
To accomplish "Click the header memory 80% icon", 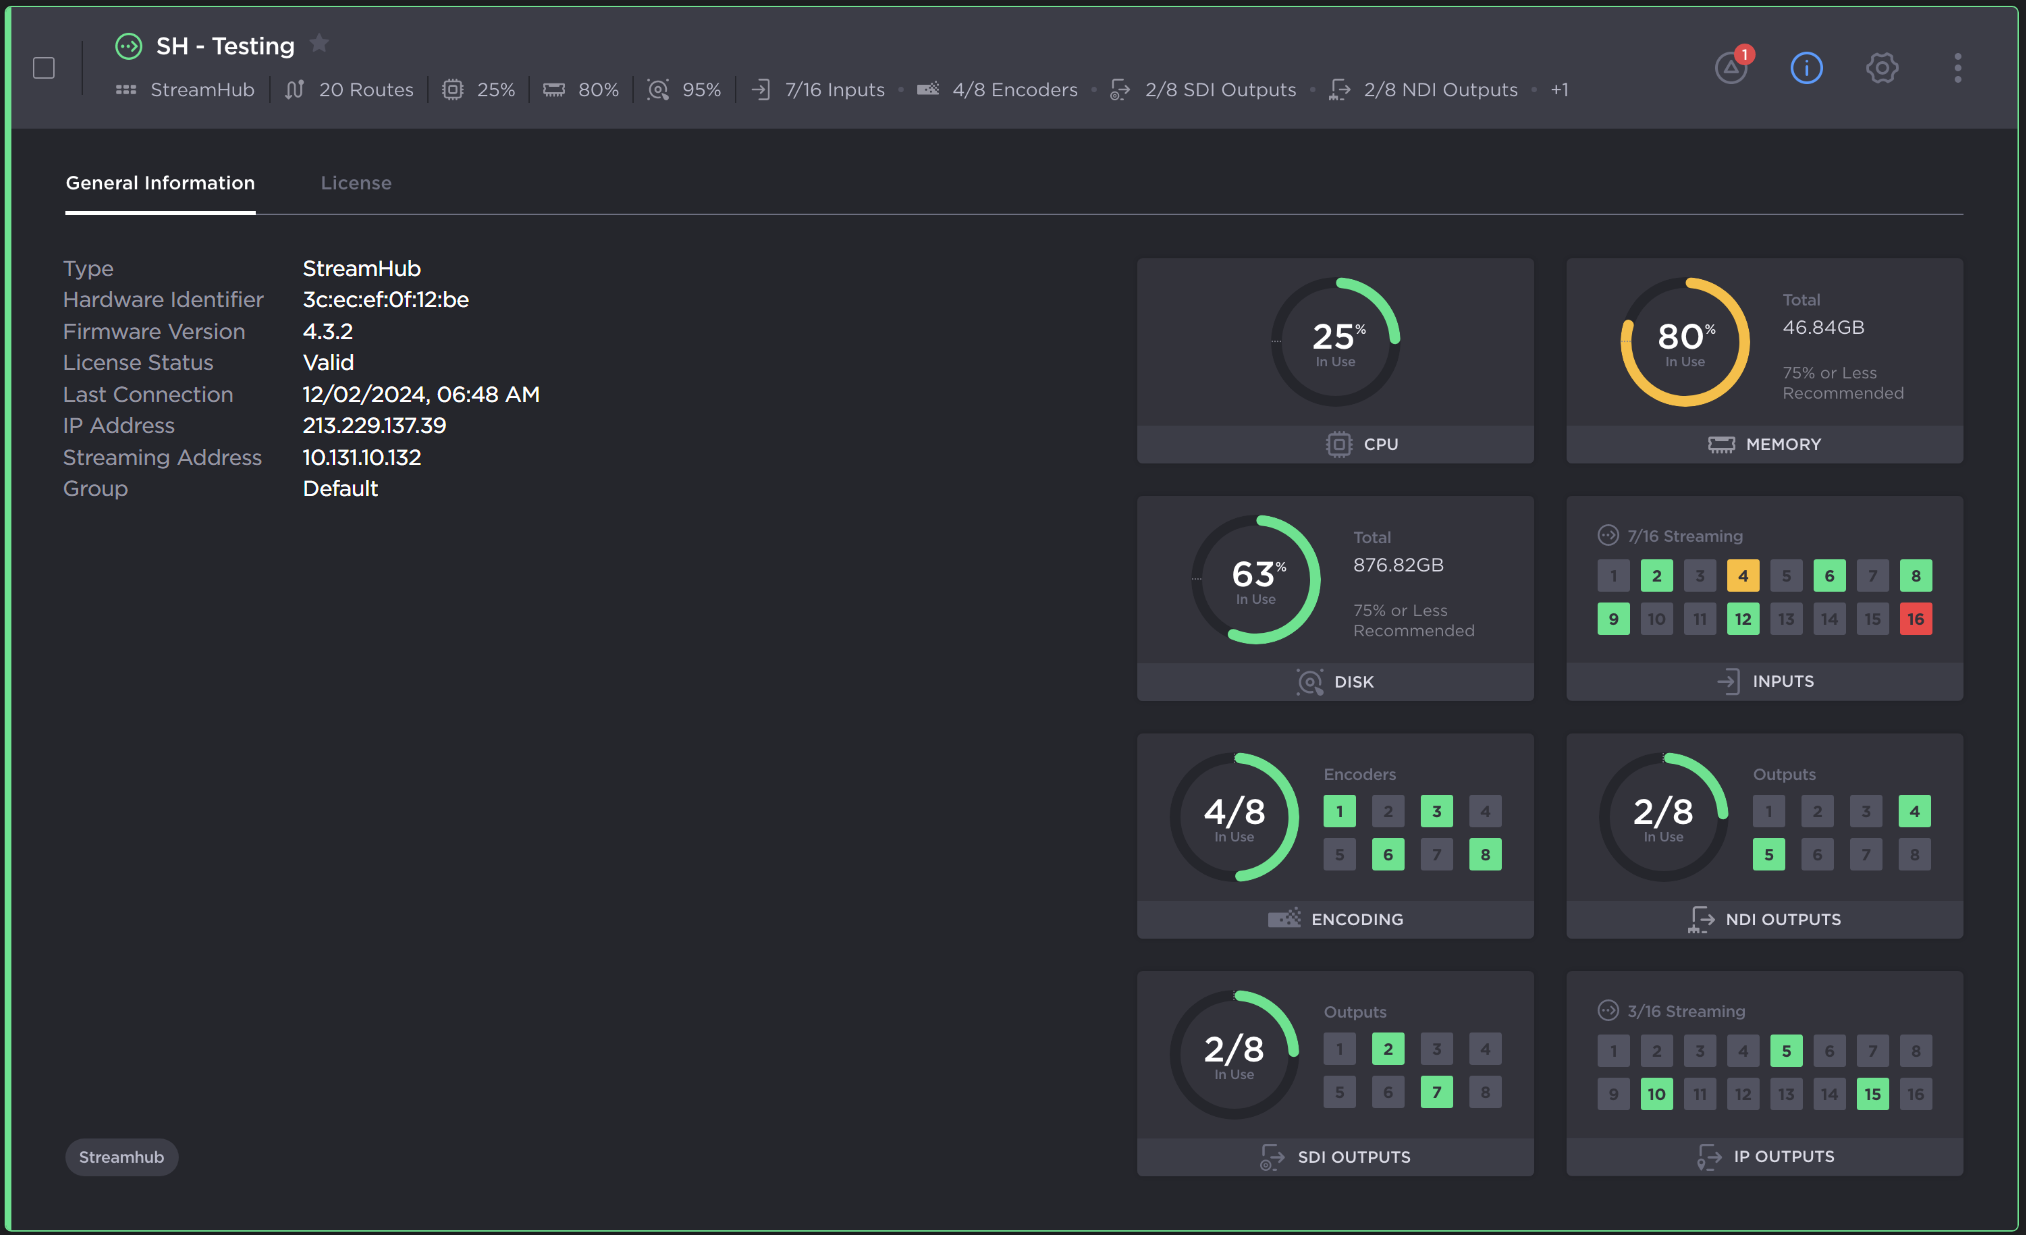I will [554, 90].
